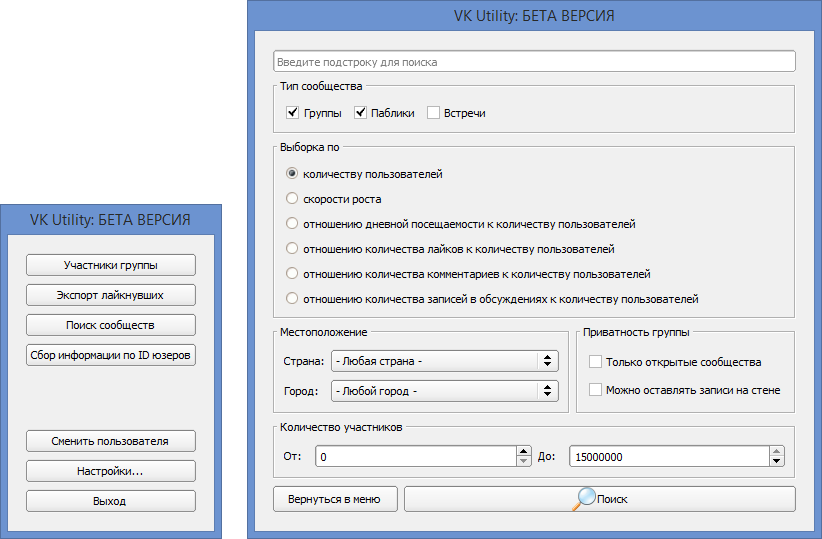This screenshot has height=539, width=822.
Task: Decrease the До value with down arrow
Action: 777,461
